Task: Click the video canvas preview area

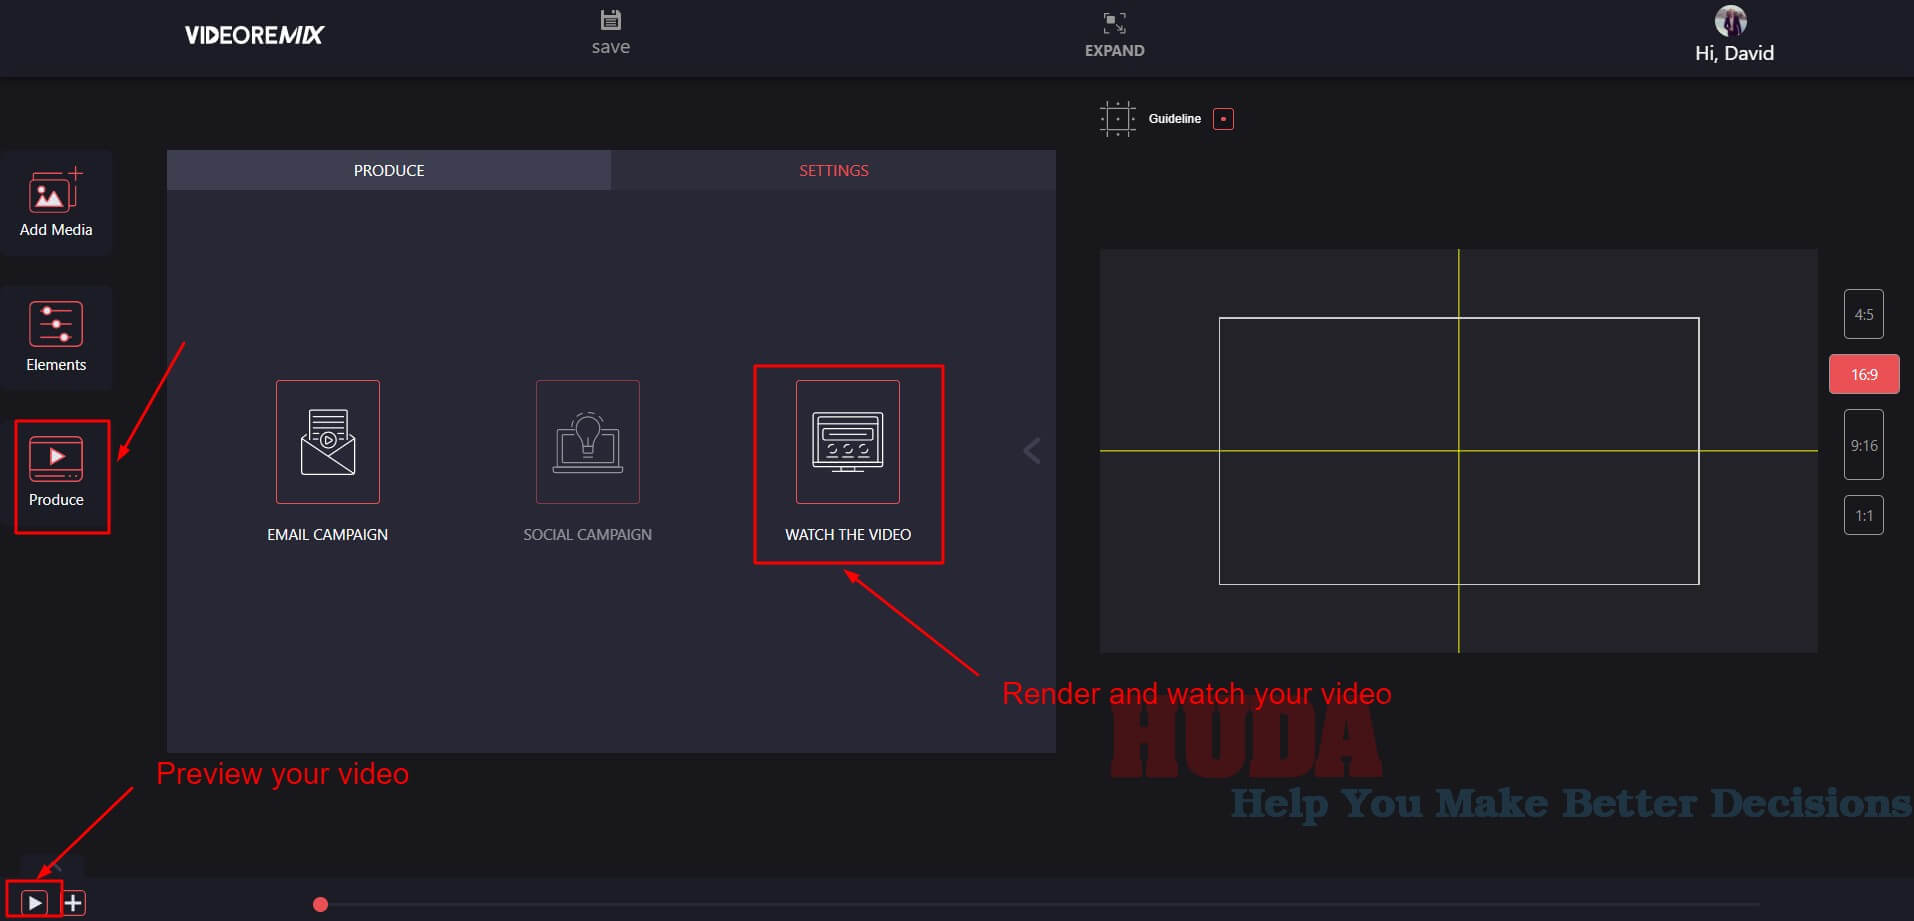Action: 1458,451
